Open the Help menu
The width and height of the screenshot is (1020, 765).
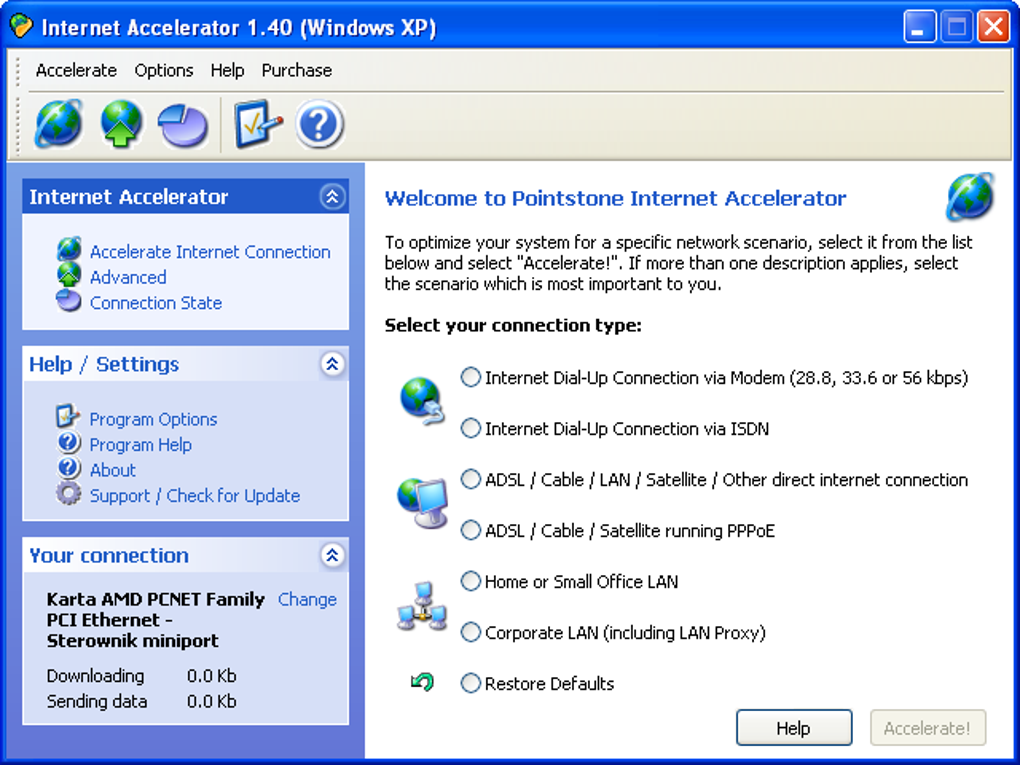pos(227,70)
